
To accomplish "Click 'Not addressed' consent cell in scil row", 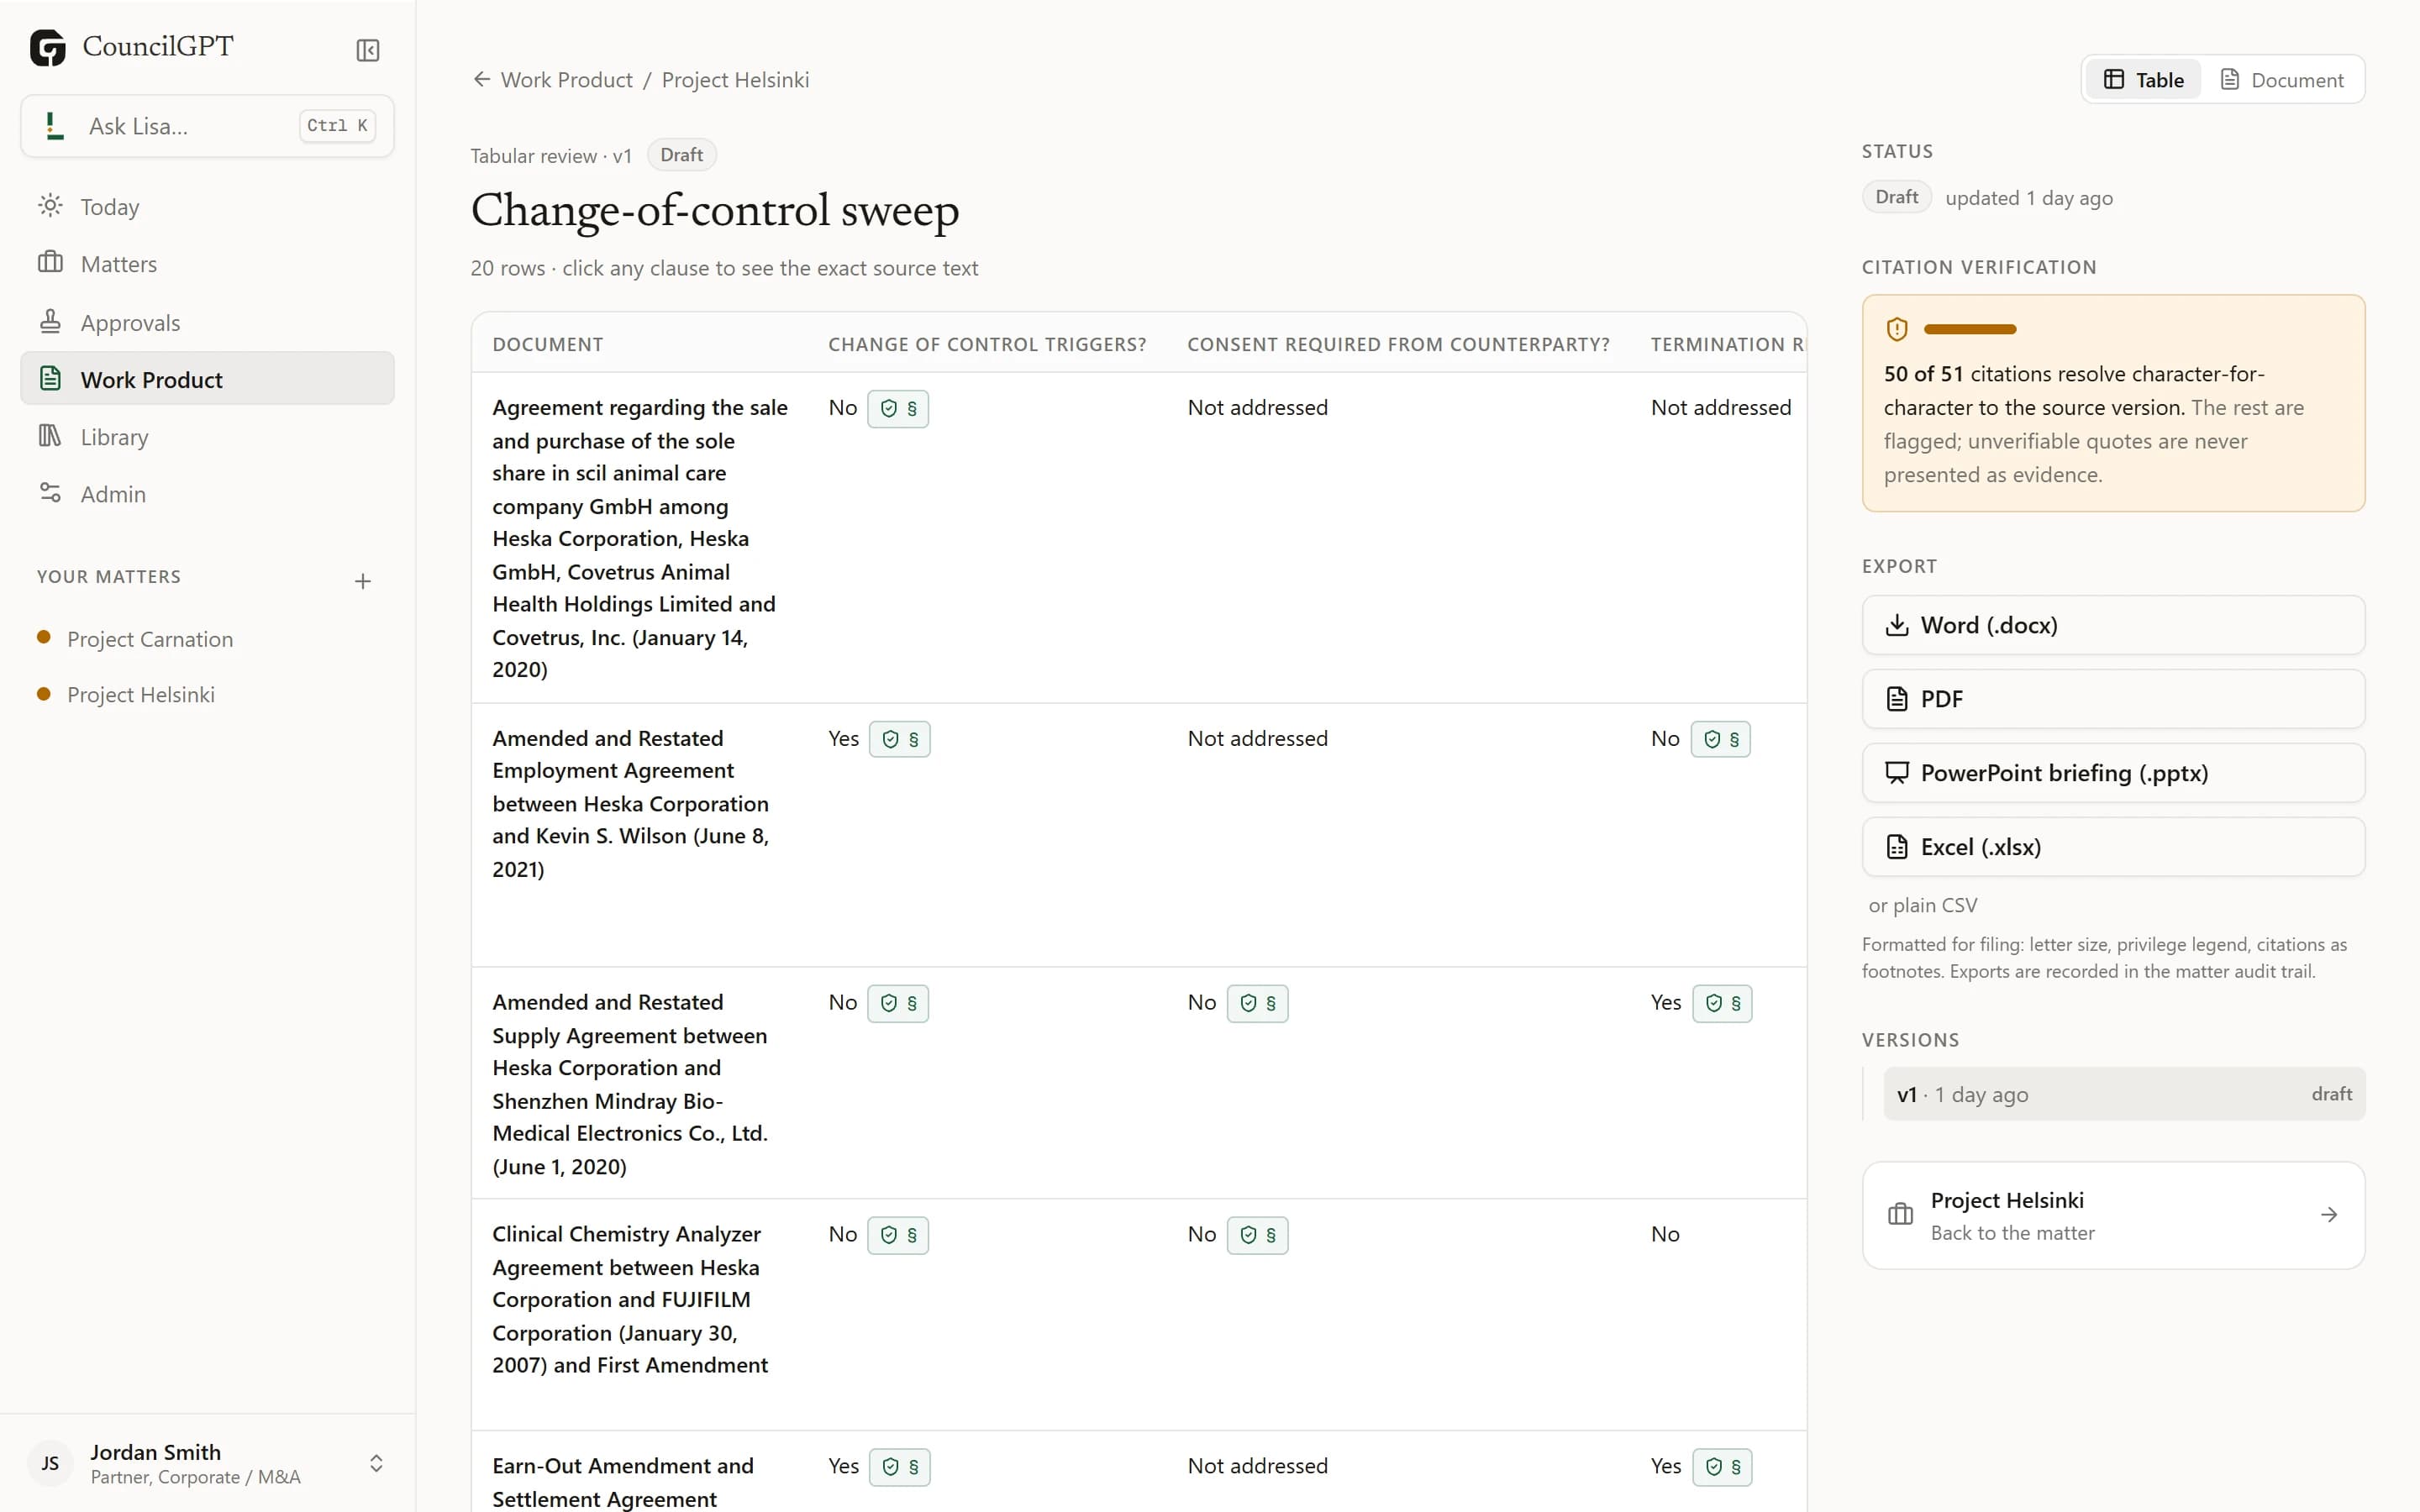I will click(1257, 408).
